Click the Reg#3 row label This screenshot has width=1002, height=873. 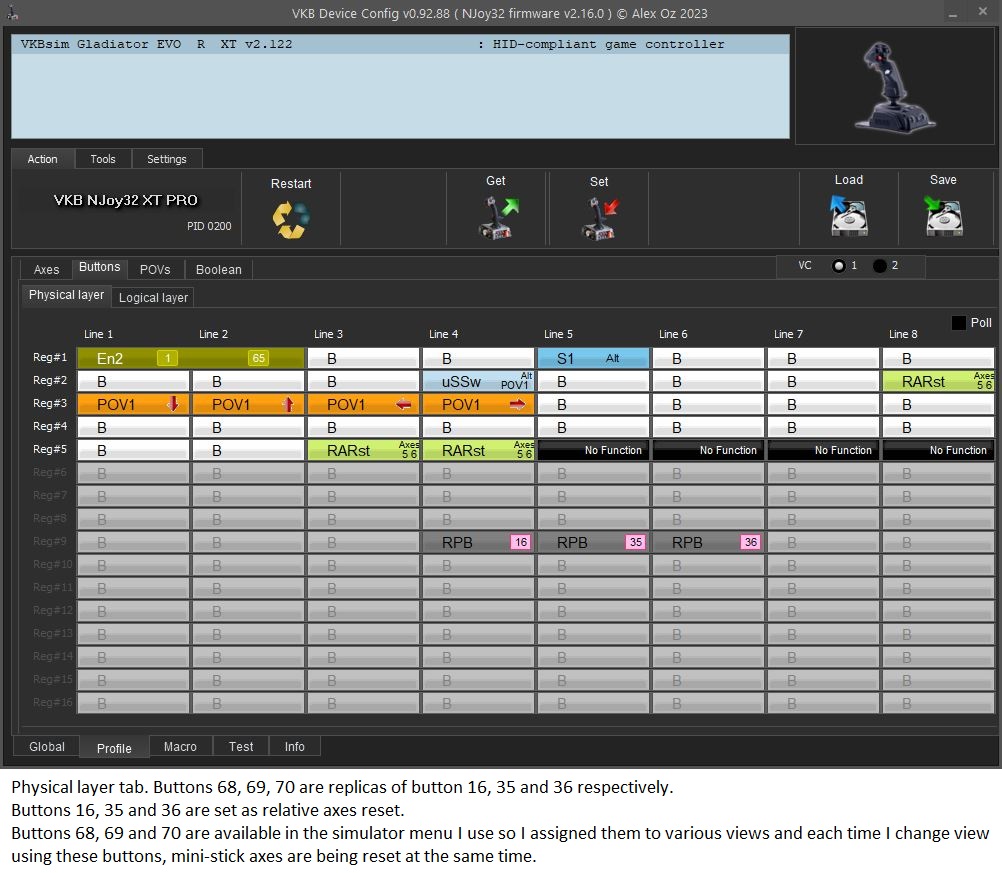(x=50, y=403)
